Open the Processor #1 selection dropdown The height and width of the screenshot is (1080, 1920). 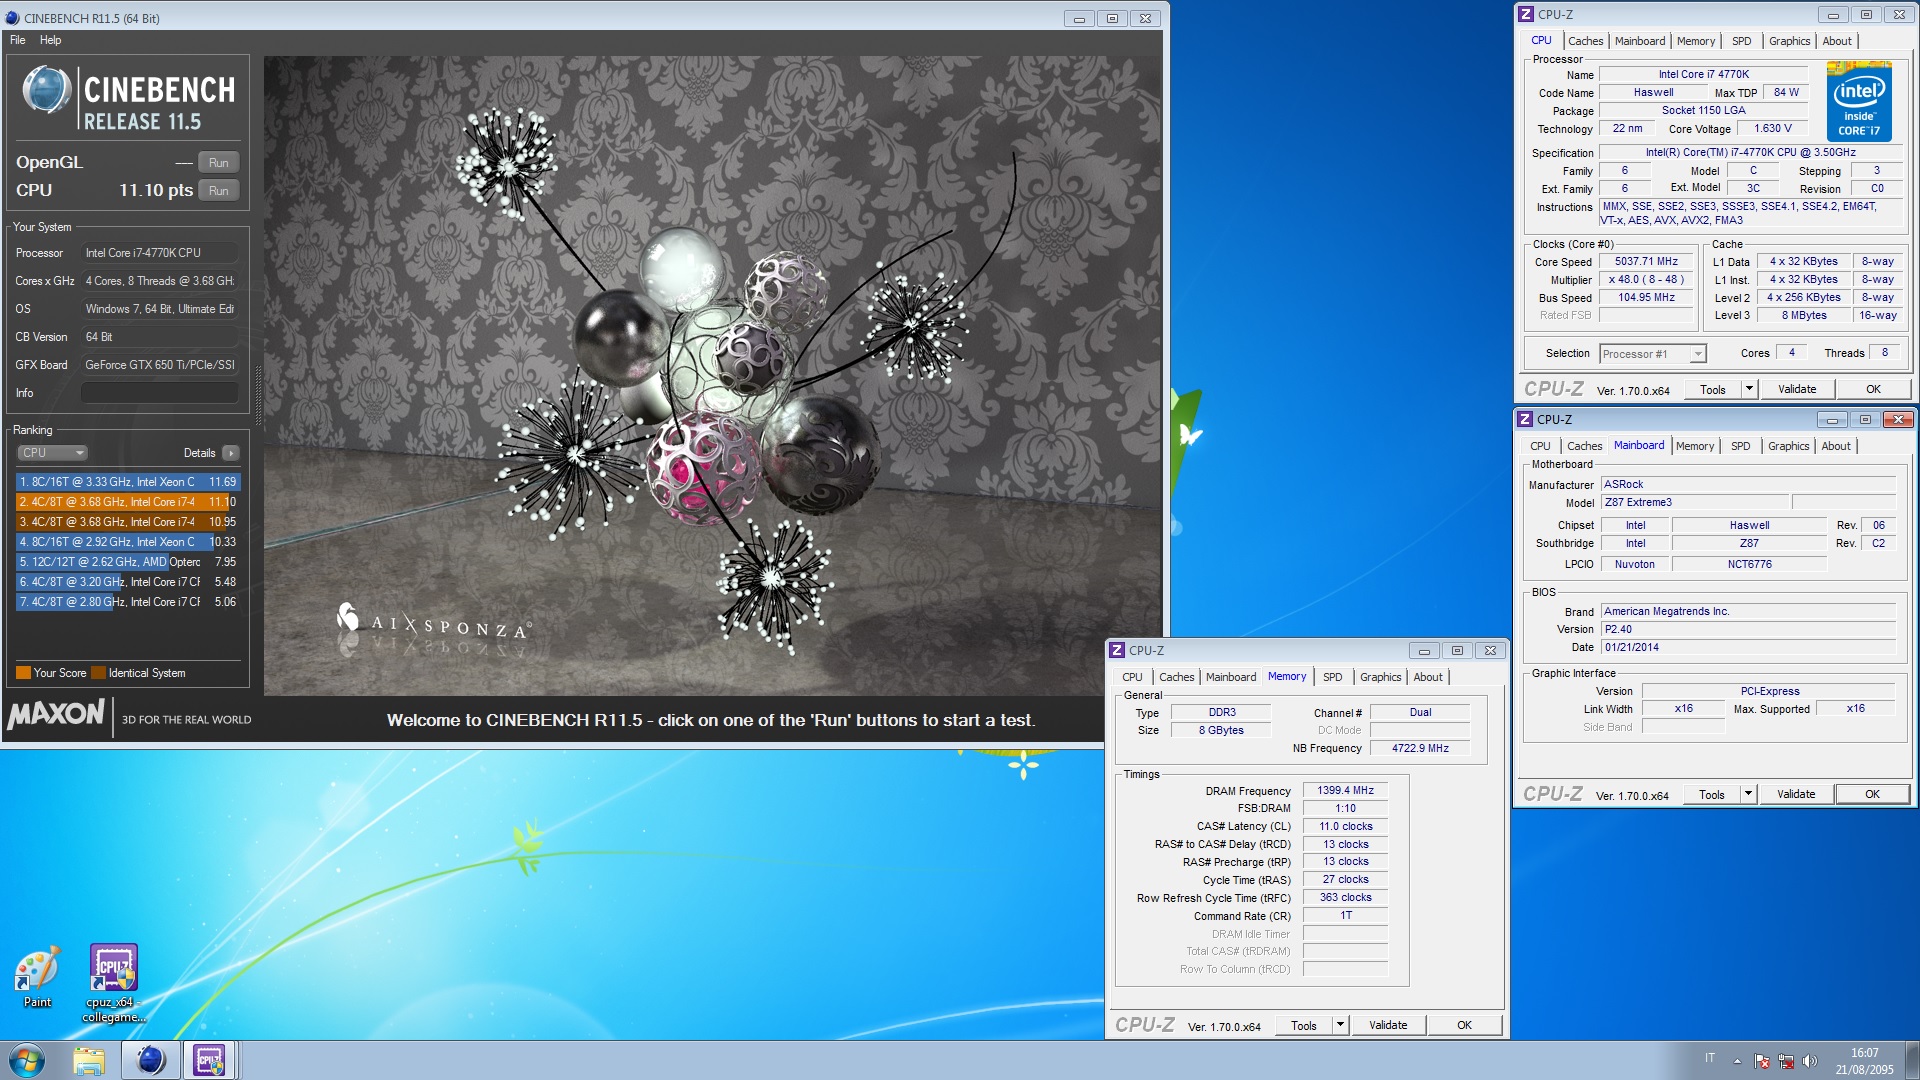click(x=1652, y=354)
